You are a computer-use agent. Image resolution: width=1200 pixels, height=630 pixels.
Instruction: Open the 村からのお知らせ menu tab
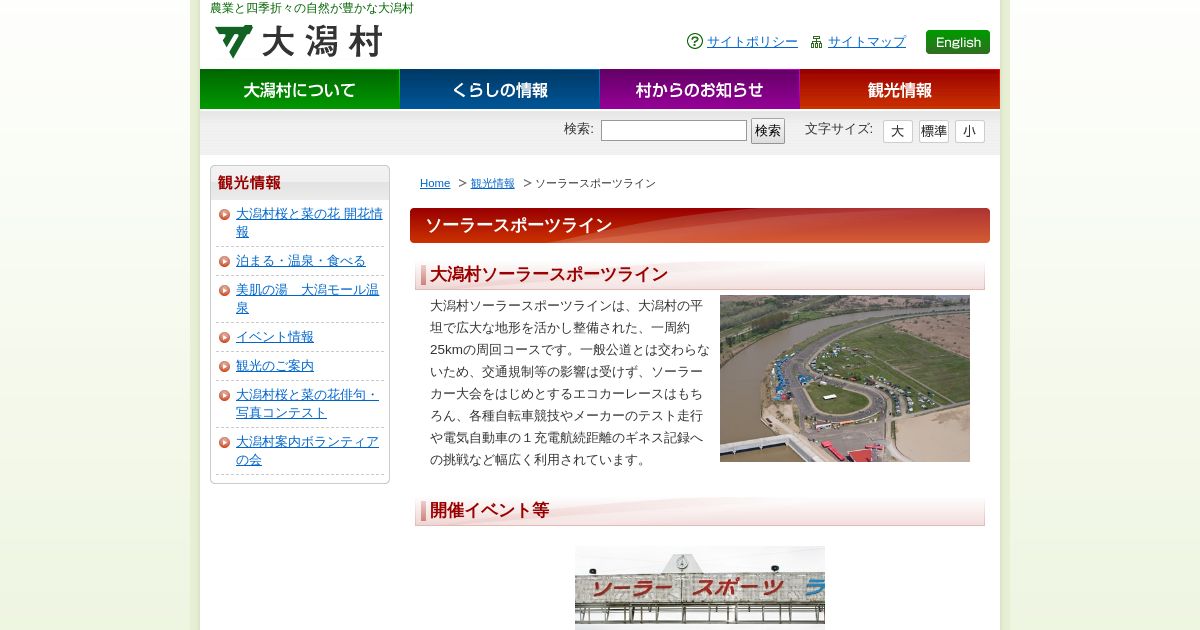(700, 89)
